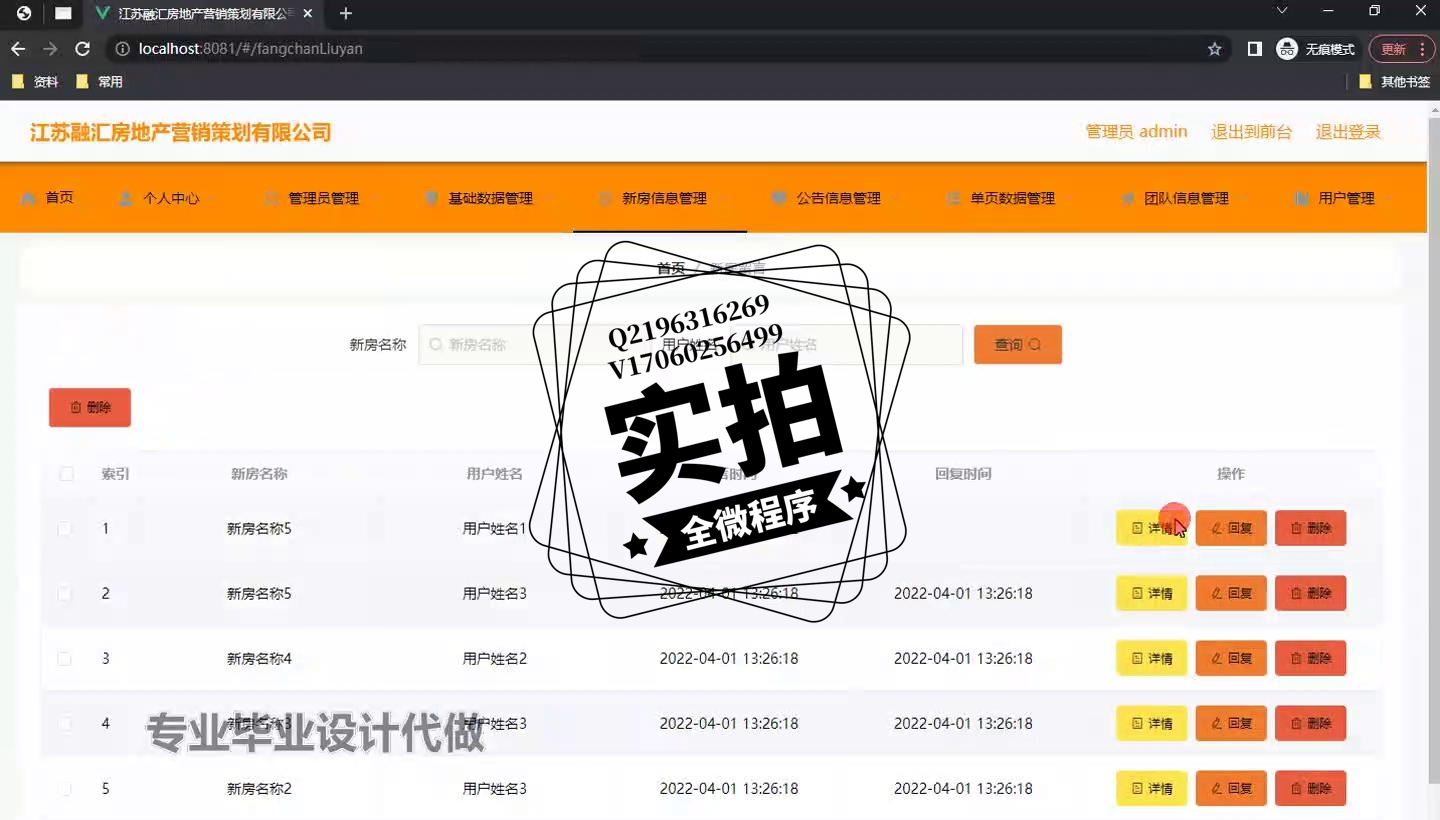Click 回复 for row 2
Screen dimensions: 1440x820
[x=1231, y=593]
